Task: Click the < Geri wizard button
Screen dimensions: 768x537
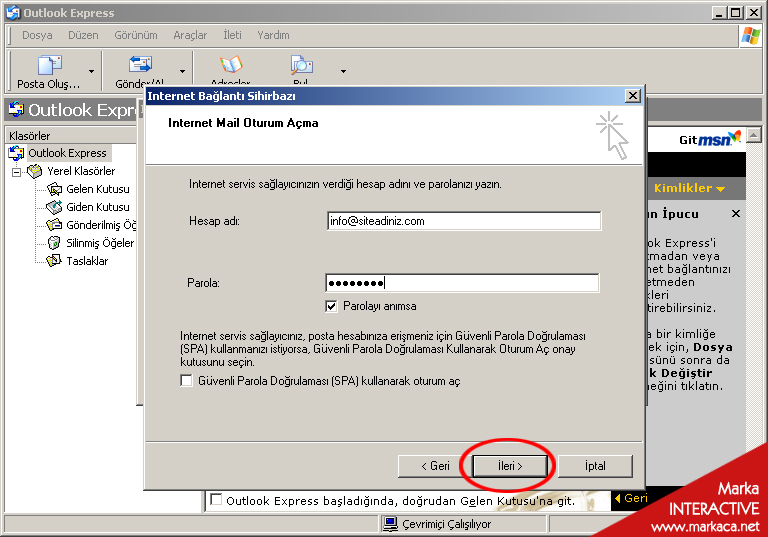Action: coord(435,466)
